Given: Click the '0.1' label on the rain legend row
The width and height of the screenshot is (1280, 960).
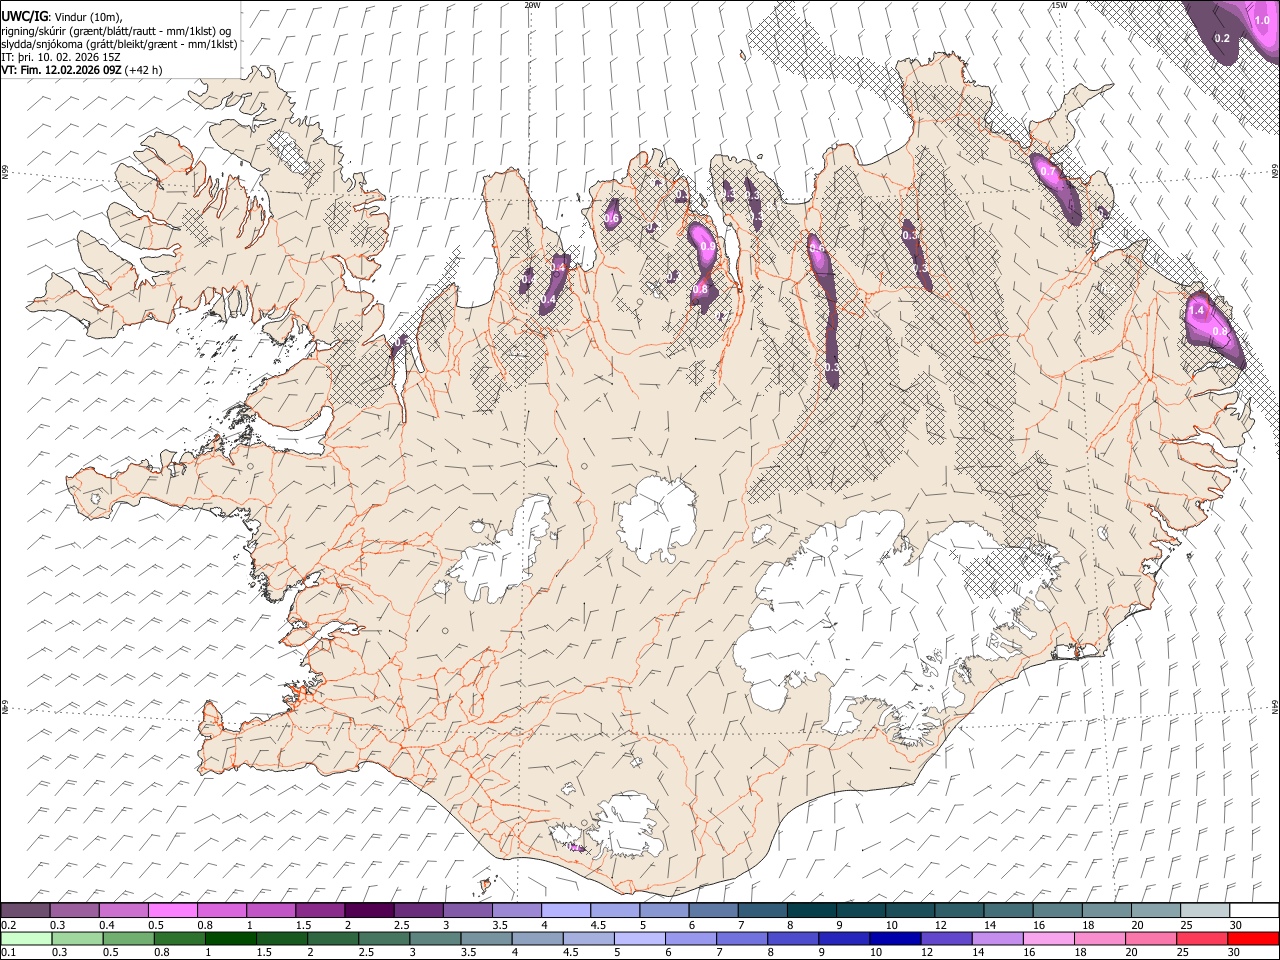Looking at the screenshot, I should click(10, 952).
